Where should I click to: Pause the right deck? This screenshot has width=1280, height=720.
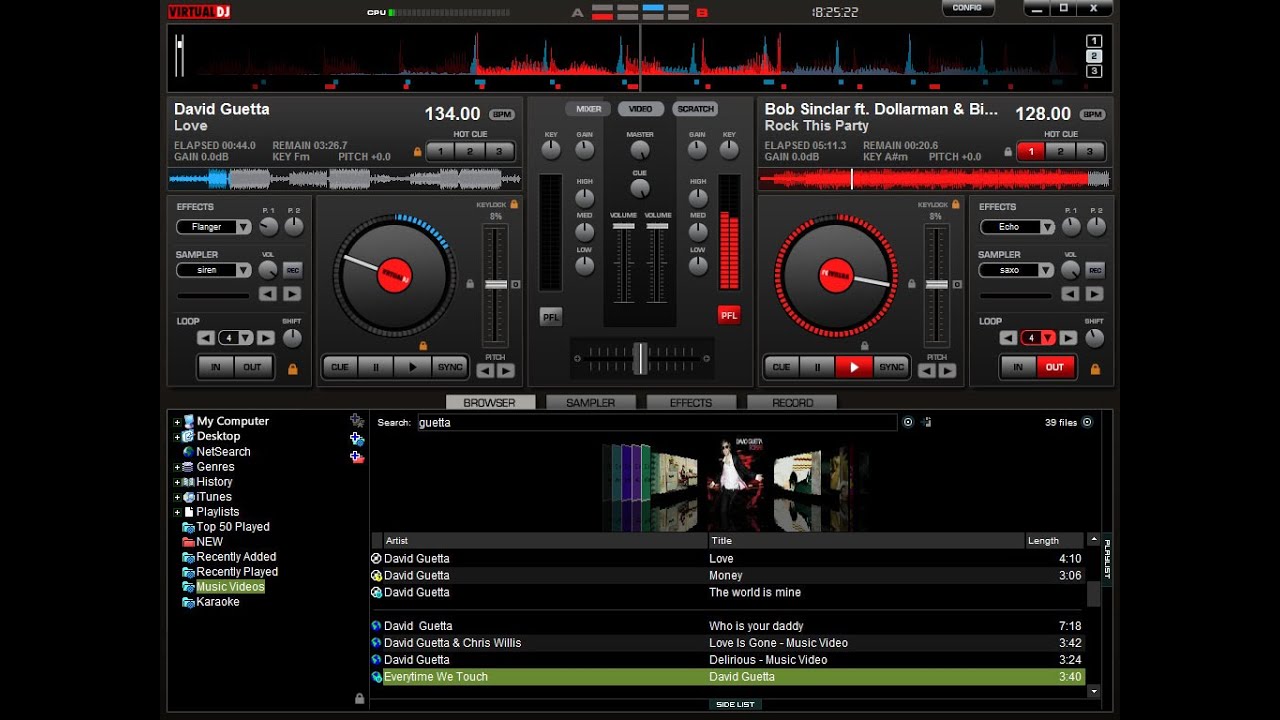coord(817,367)
